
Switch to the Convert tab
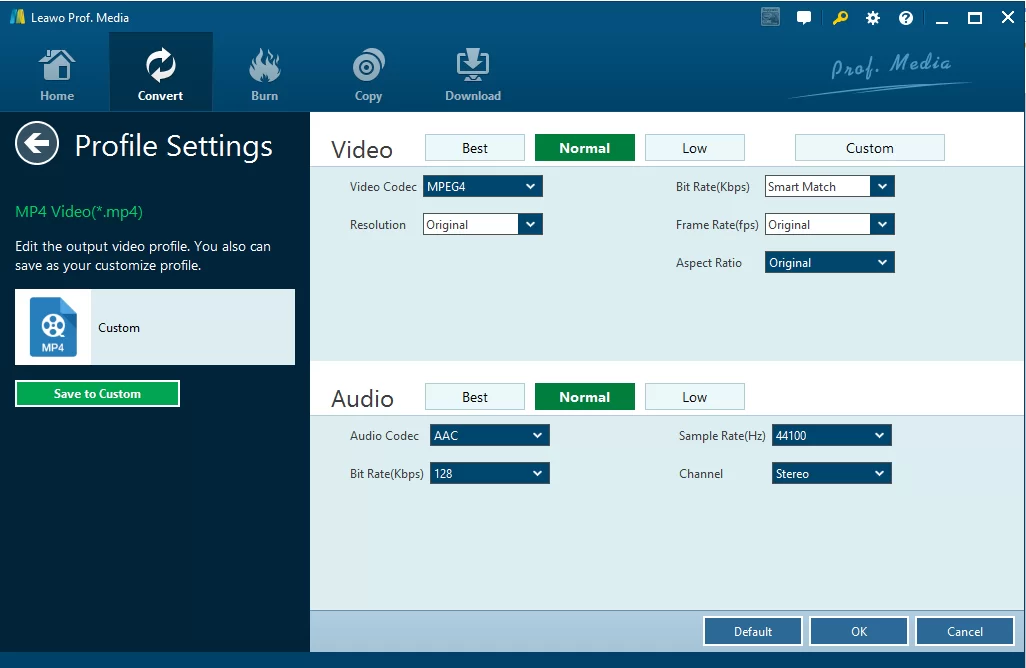click(x=160, y=72)
